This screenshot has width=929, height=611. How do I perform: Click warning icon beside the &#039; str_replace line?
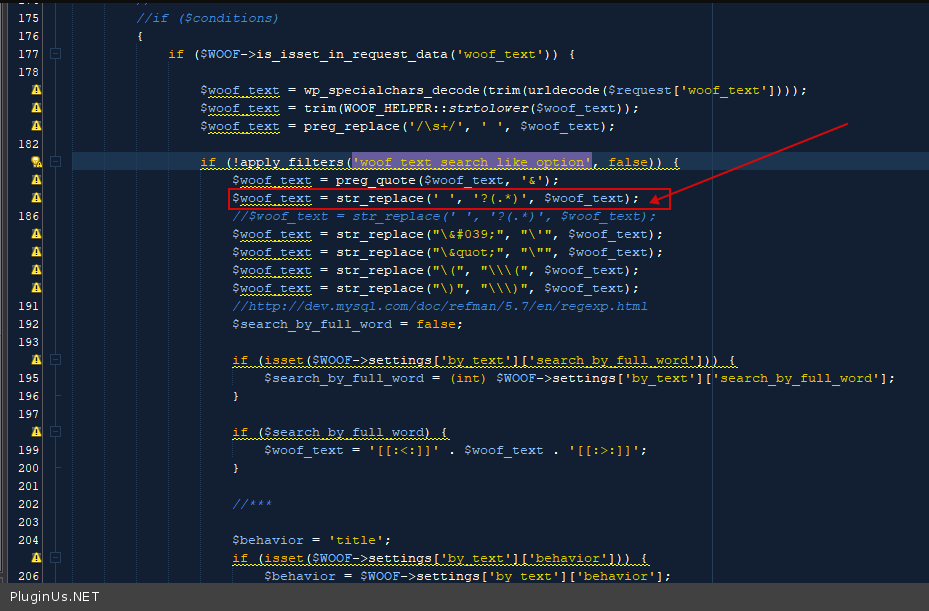37,234
